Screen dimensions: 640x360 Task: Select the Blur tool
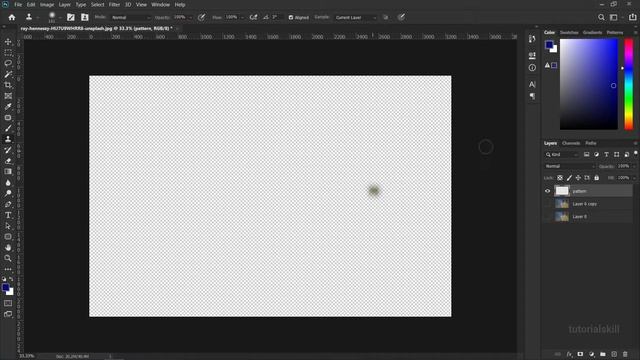pyautogui.click(x=8, y=182)
